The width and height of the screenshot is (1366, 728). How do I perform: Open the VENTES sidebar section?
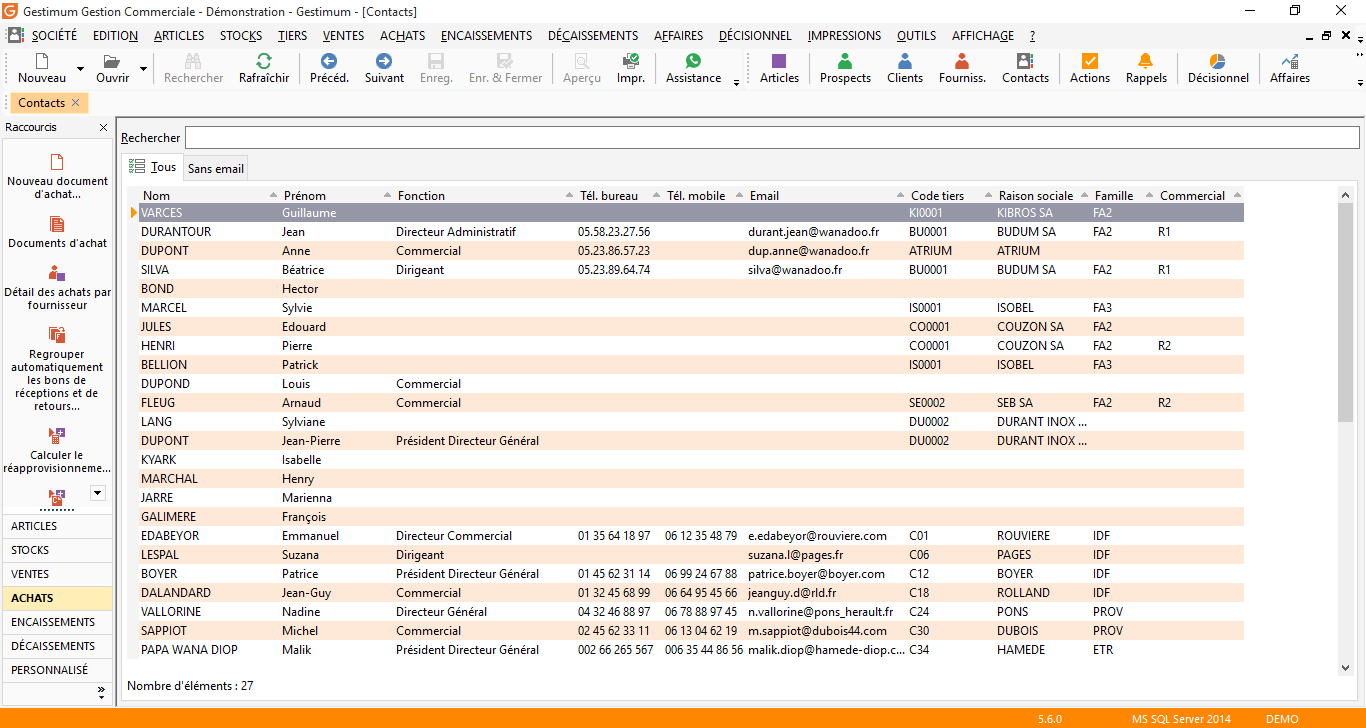tap(57, 574)
